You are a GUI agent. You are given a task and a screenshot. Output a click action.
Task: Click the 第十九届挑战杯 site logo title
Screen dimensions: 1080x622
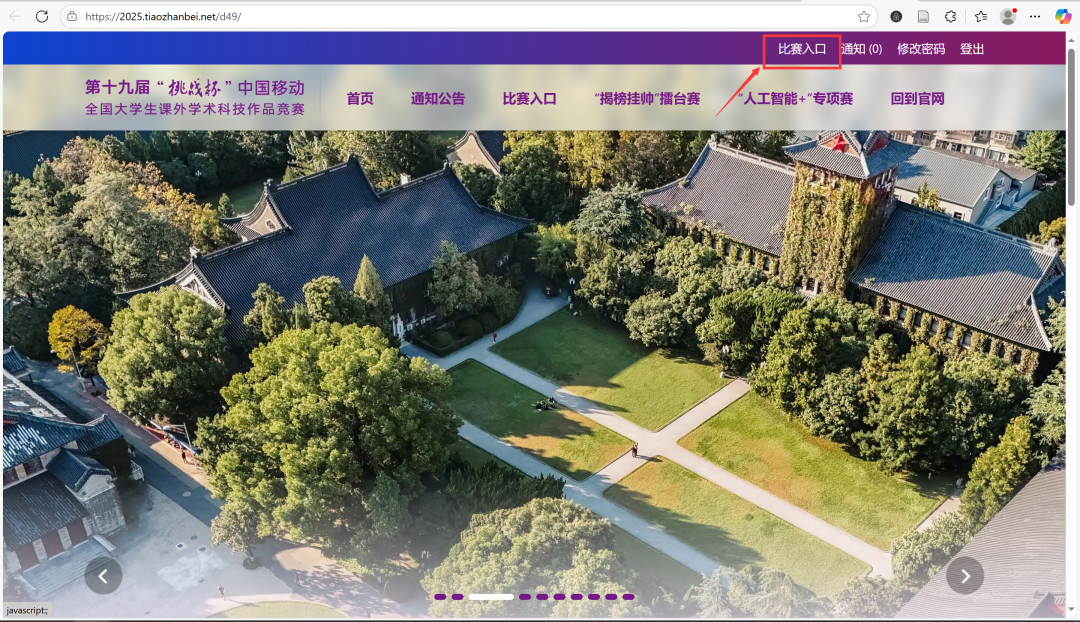(x=195, y=97)
